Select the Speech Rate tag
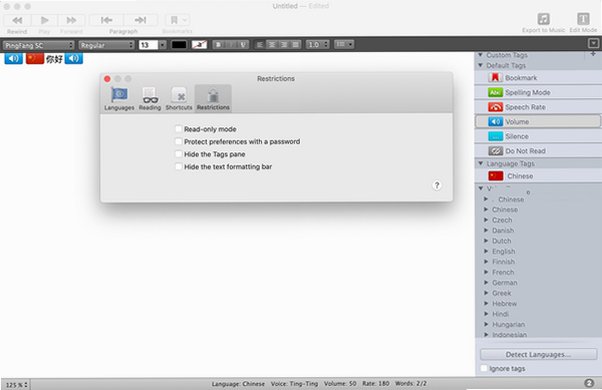The image size is (602, 390). point(538,107)
